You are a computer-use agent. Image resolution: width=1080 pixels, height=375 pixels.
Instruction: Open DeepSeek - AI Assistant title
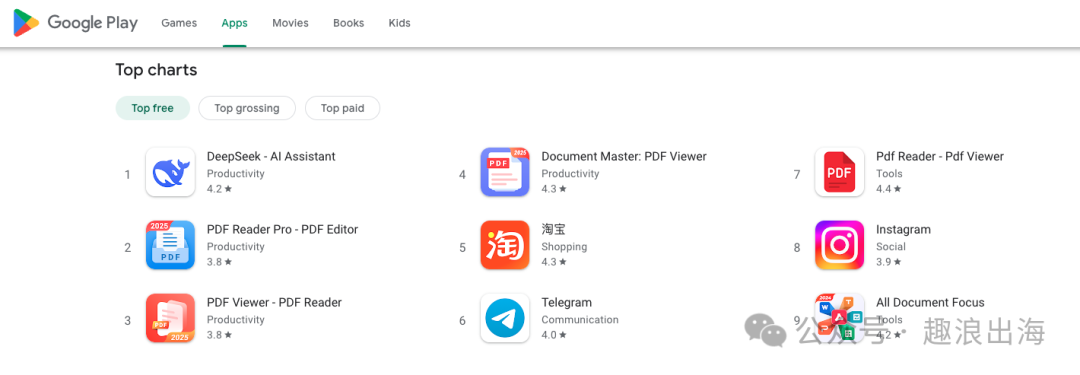[x=271, y=156]
